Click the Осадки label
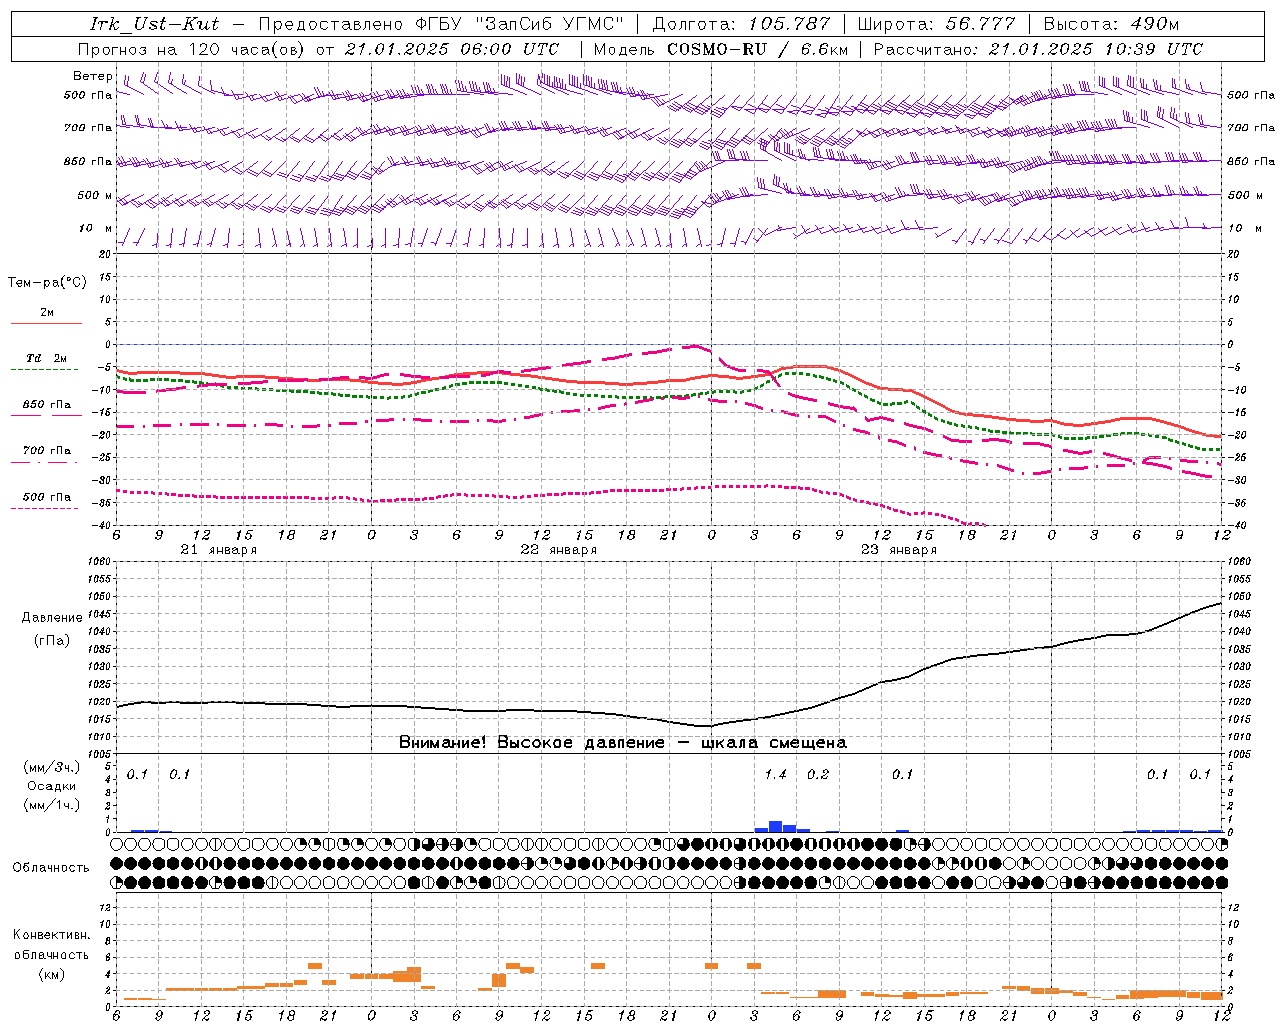Image resolution: width=1280 pixels, height=1024 pixels. coord(52,786)
